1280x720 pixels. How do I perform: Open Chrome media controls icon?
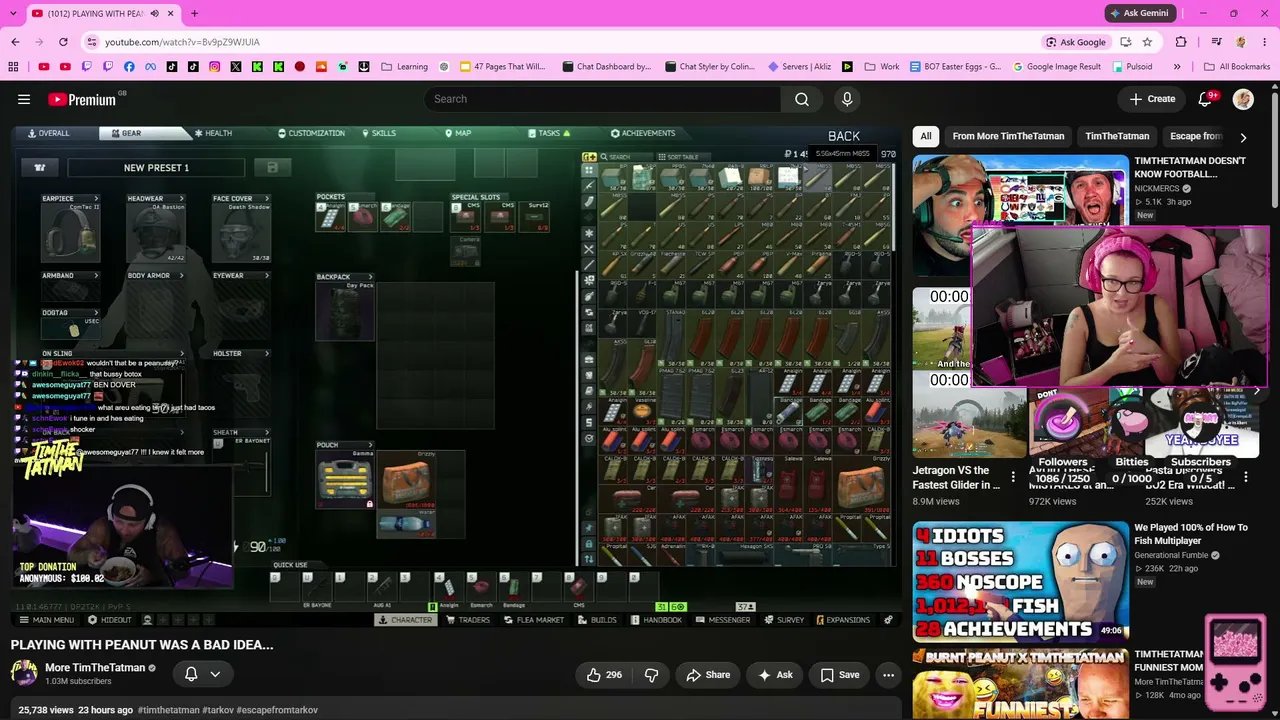click(1216, 42)
